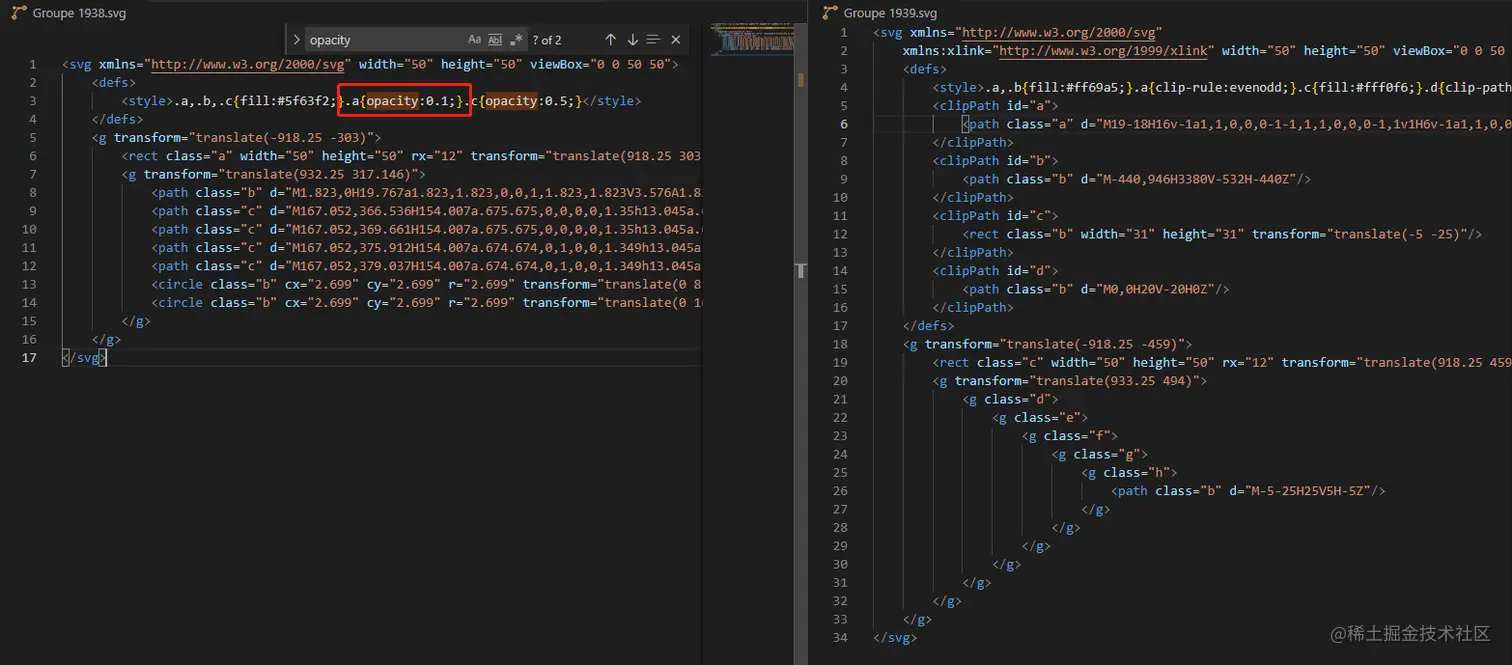Click the .c{opacity:0.5;} style text
The width and height of the screenshot is (1512, 665).
[522, 101]
